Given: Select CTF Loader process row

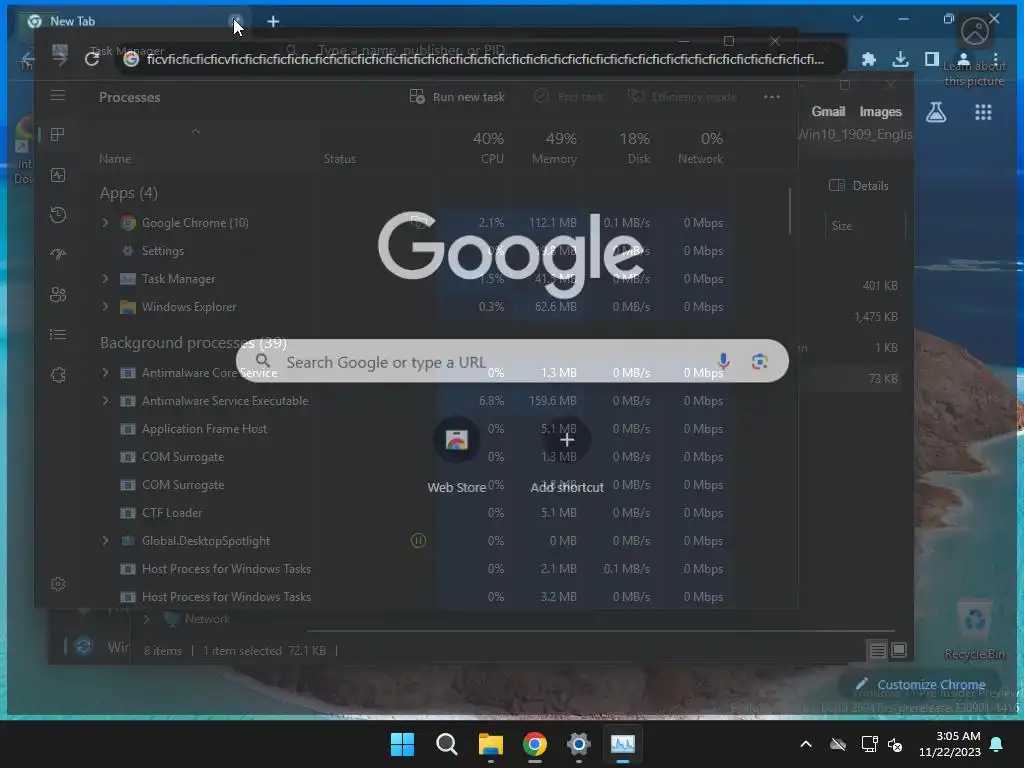Looking at the screenshot, I should pos(415,513).
